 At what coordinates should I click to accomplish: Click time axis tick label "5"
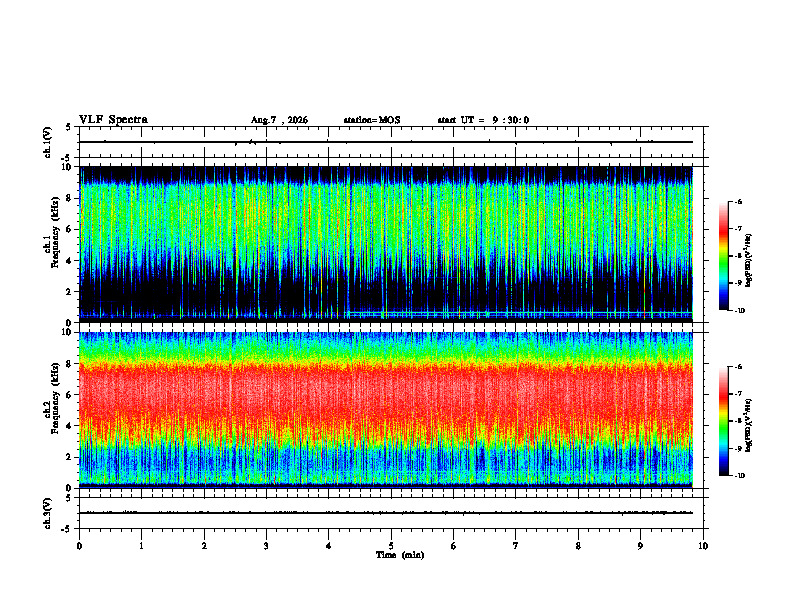coord(391,546)
